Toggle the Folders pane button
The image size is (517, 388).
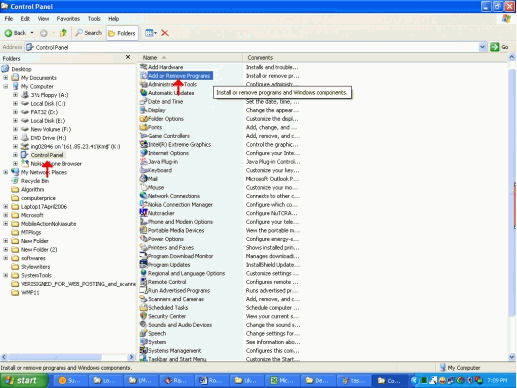pos(122,33)
